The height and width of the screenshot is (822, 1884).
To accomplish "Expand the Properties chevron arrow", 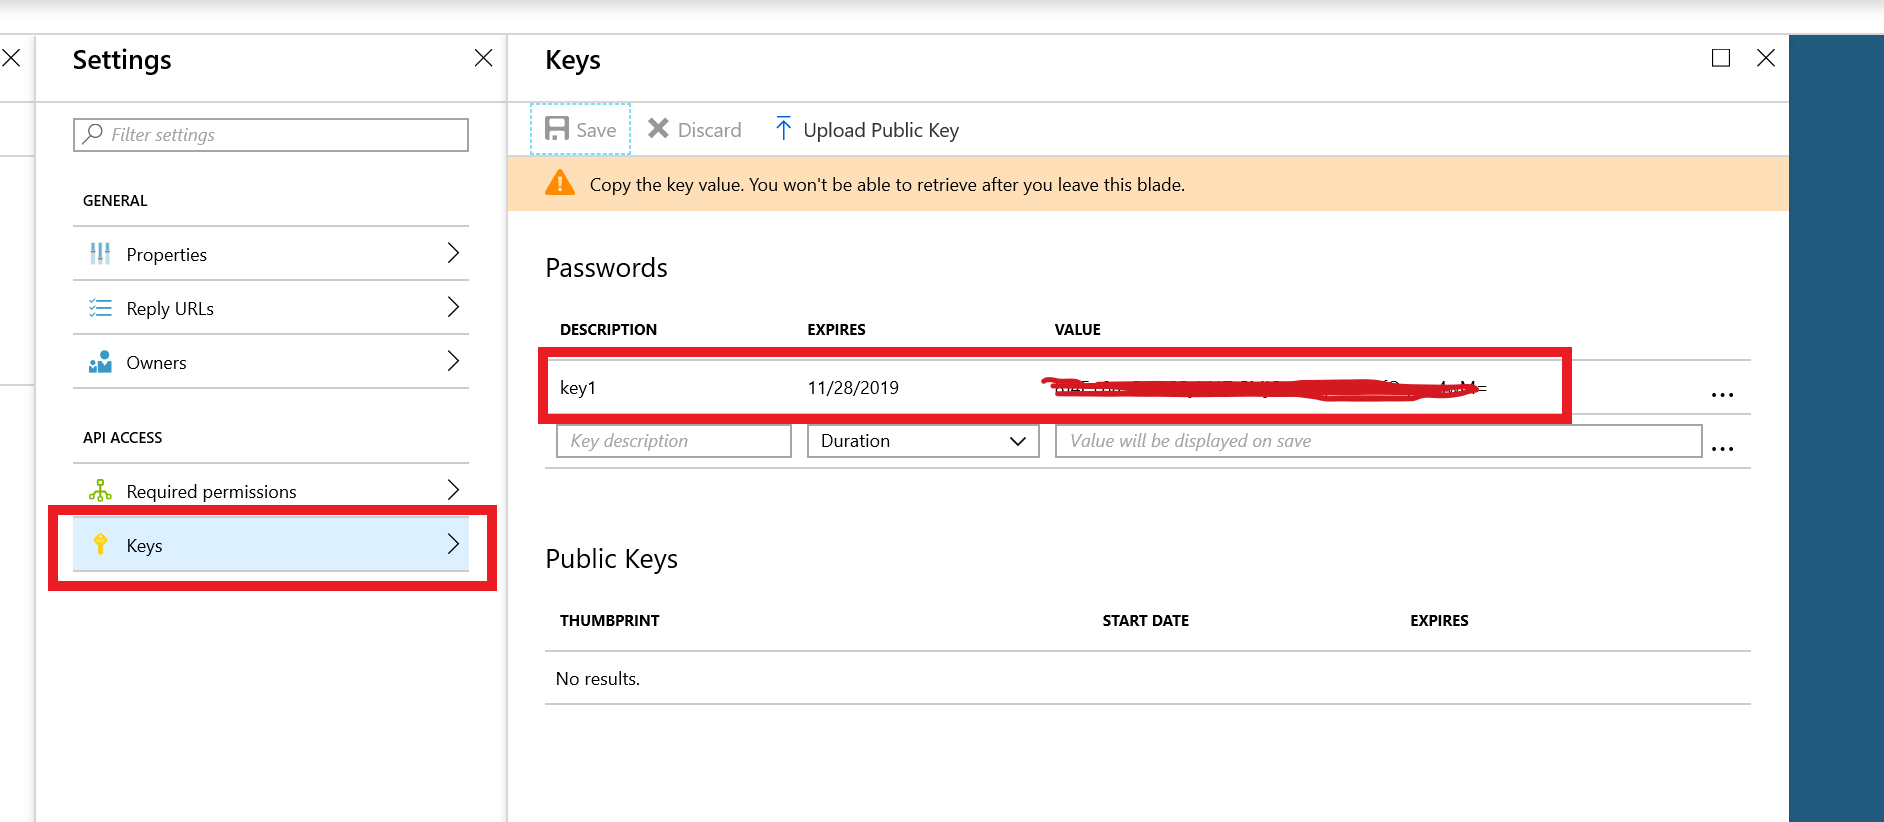I will (x=453, y=253).
